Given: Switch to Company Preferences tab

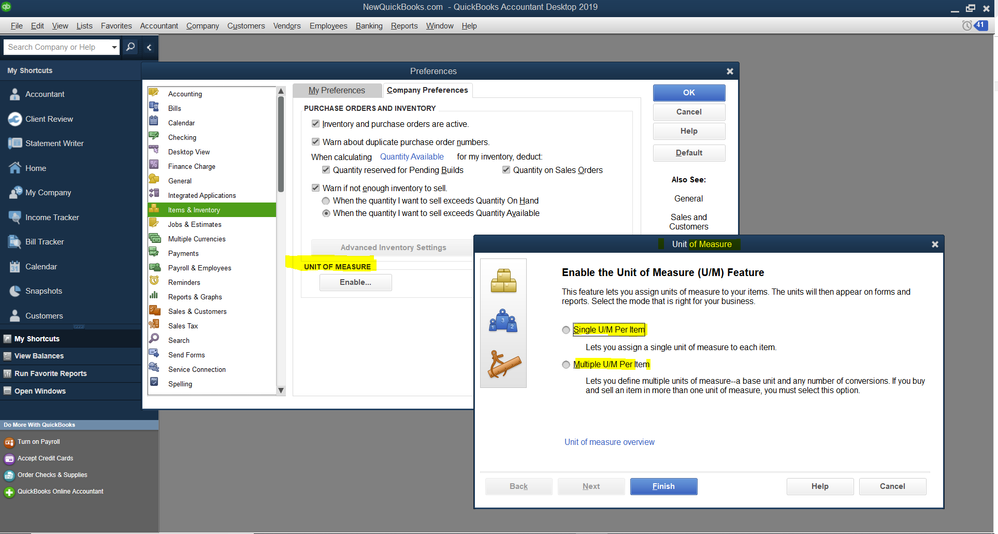Looking at the screenshot, I should point(427,90).
